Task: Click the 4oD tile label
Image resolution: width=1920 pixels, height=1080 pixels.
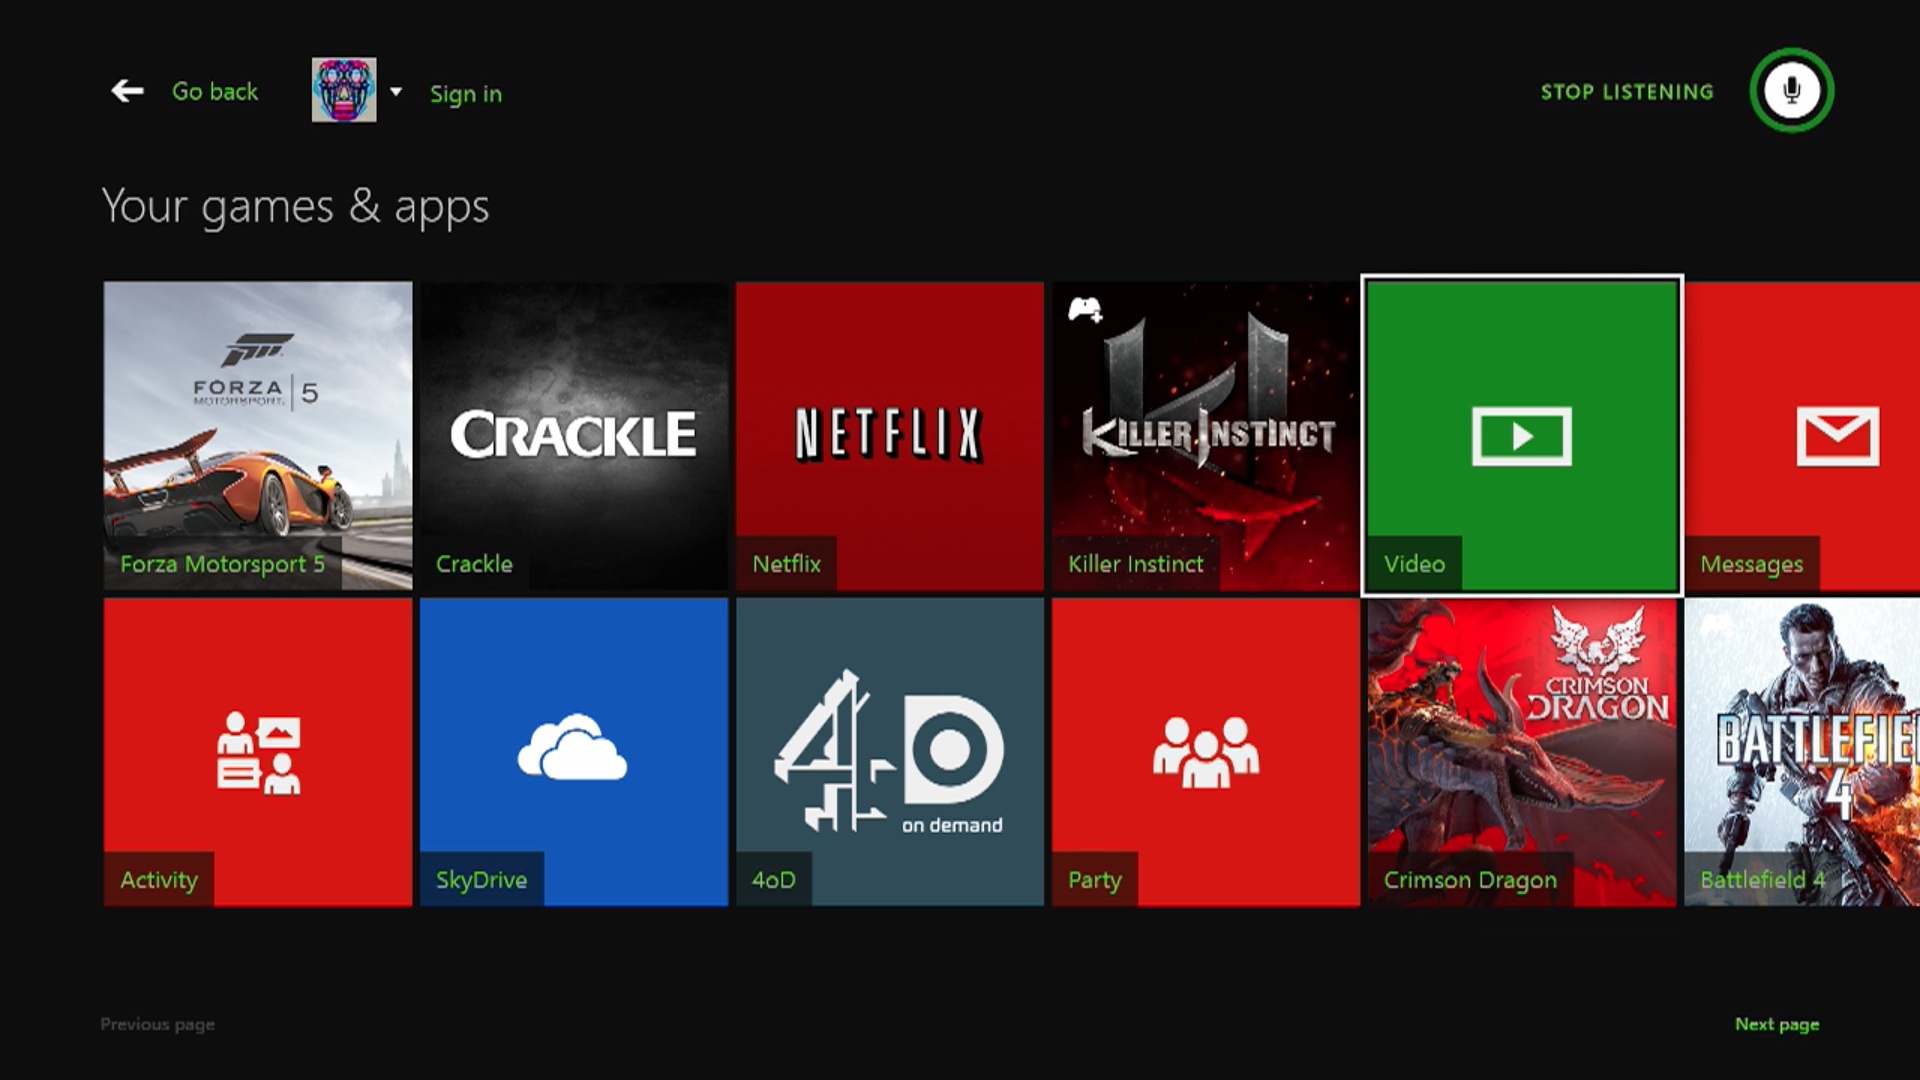Action: pos(774,880)
